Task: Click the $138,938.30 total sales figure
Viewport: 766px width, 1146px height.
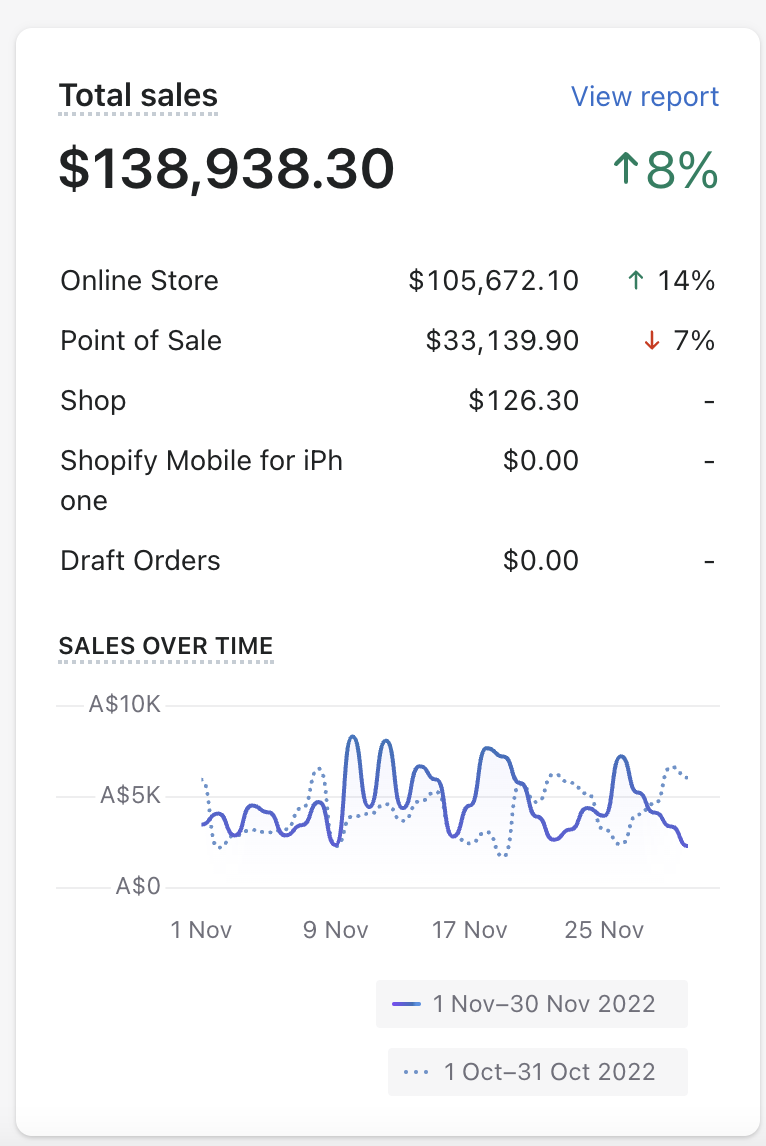Action: [x=227, y=169]
